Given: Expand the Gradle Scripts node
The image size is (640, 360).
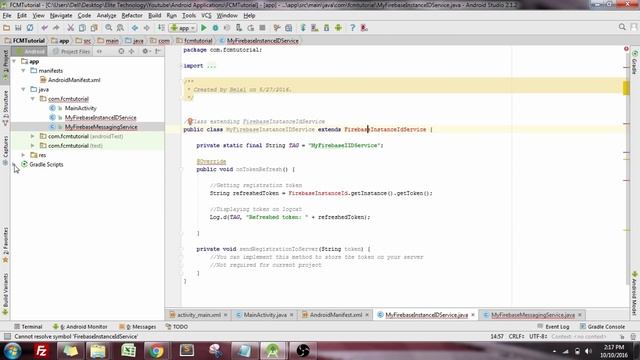Looking at the screenshot, I should 14,164.
